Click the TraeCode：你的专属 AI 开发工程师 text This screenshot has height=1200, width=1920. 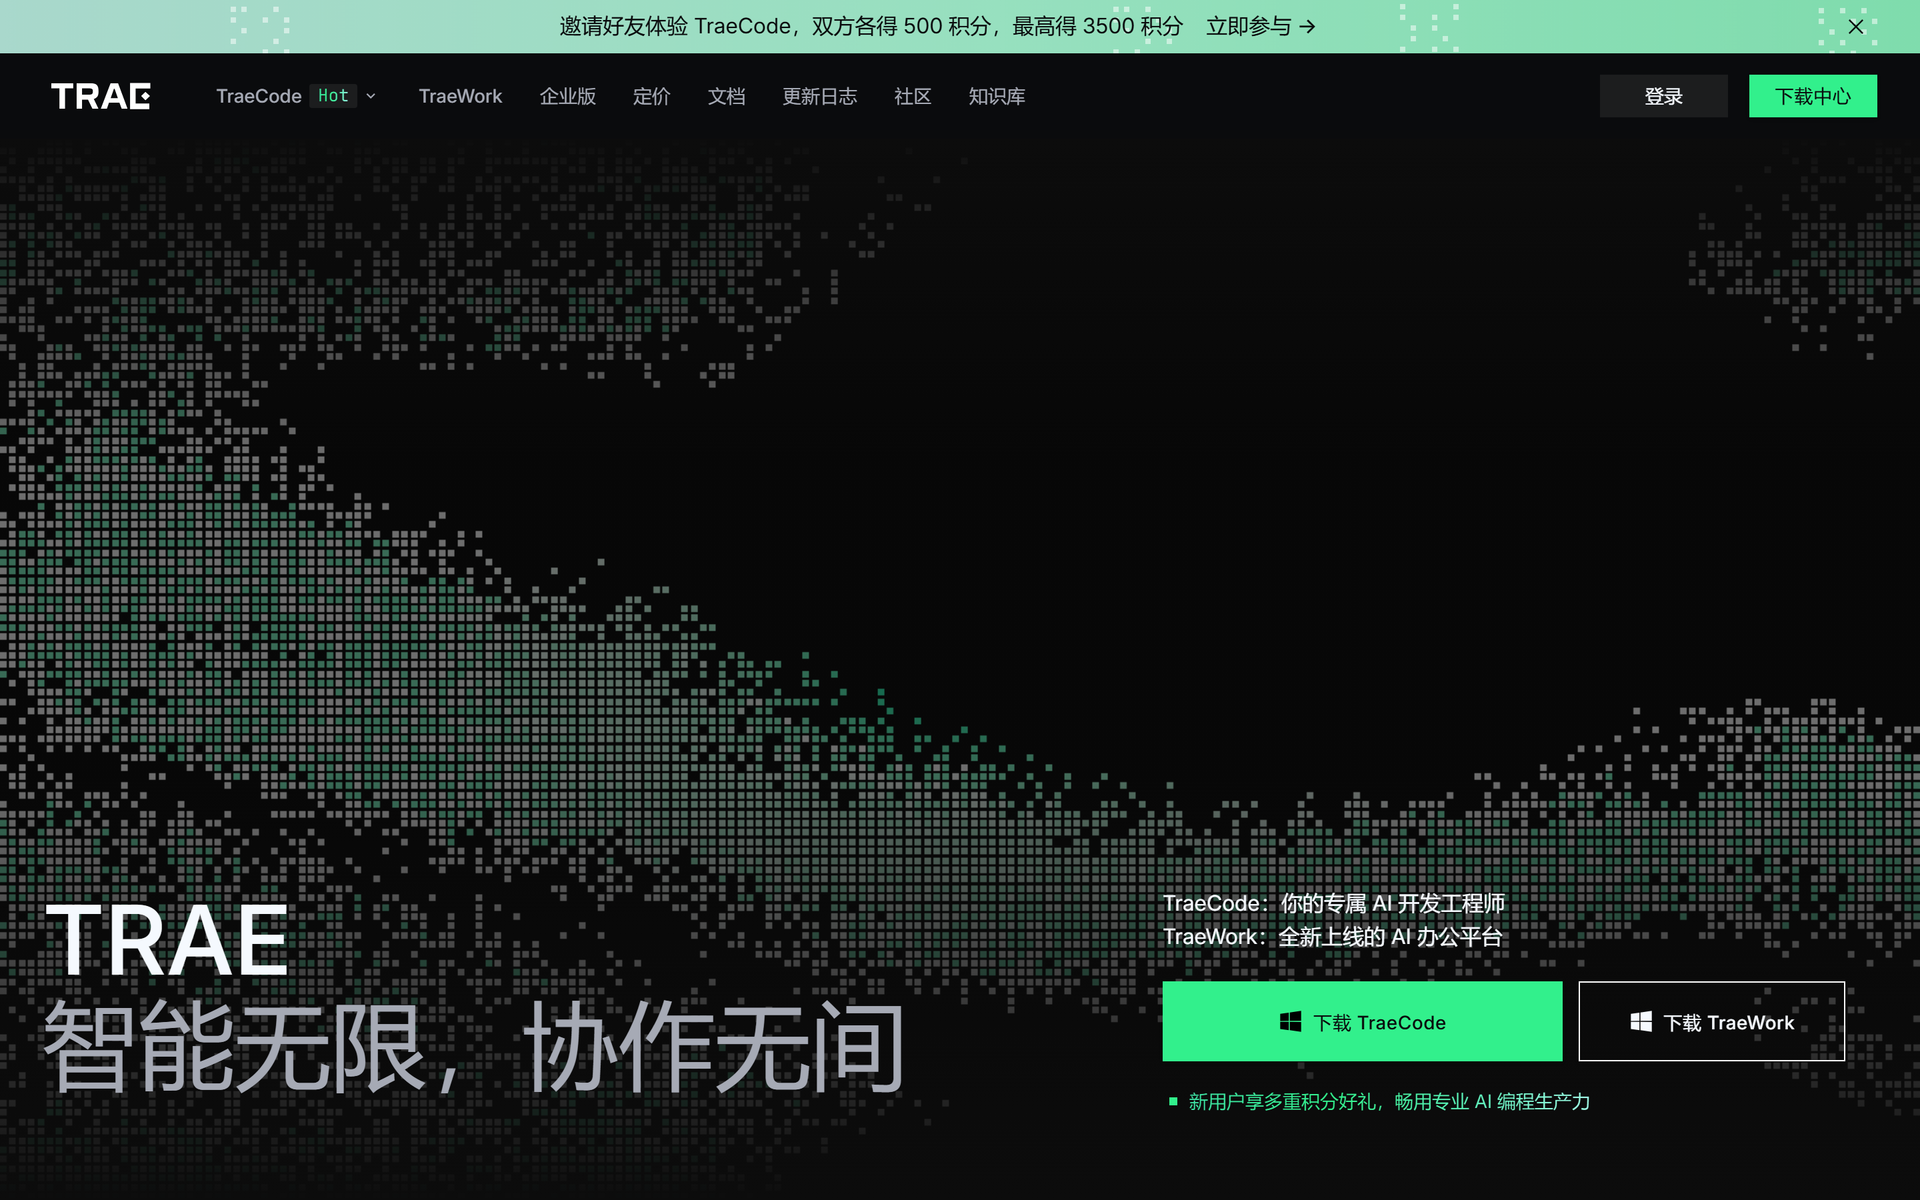pyautogui.click(x=1334, y=903)
